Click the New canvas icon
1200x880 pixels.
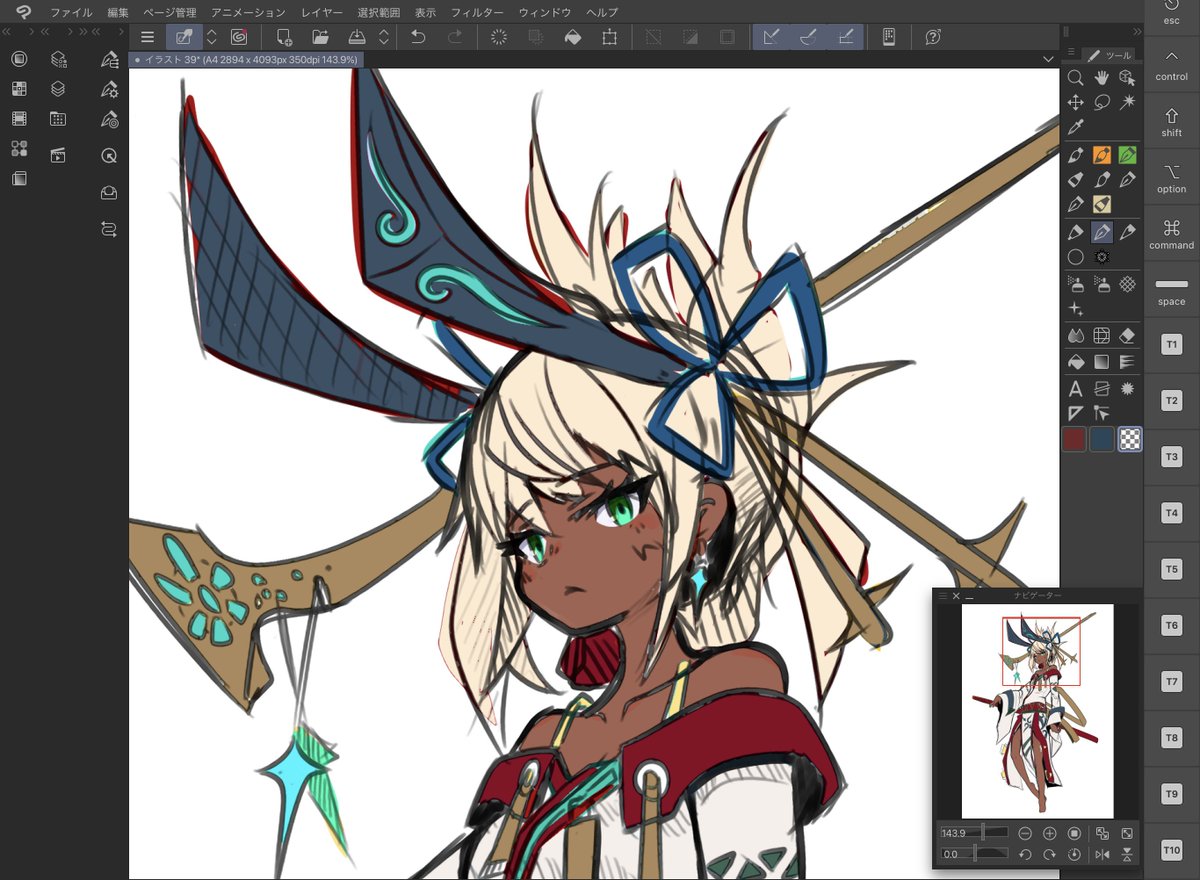point(284,37)
